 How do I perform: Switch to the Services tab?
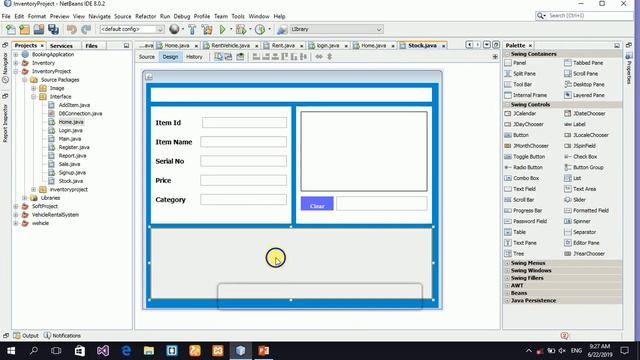point(61,46)
